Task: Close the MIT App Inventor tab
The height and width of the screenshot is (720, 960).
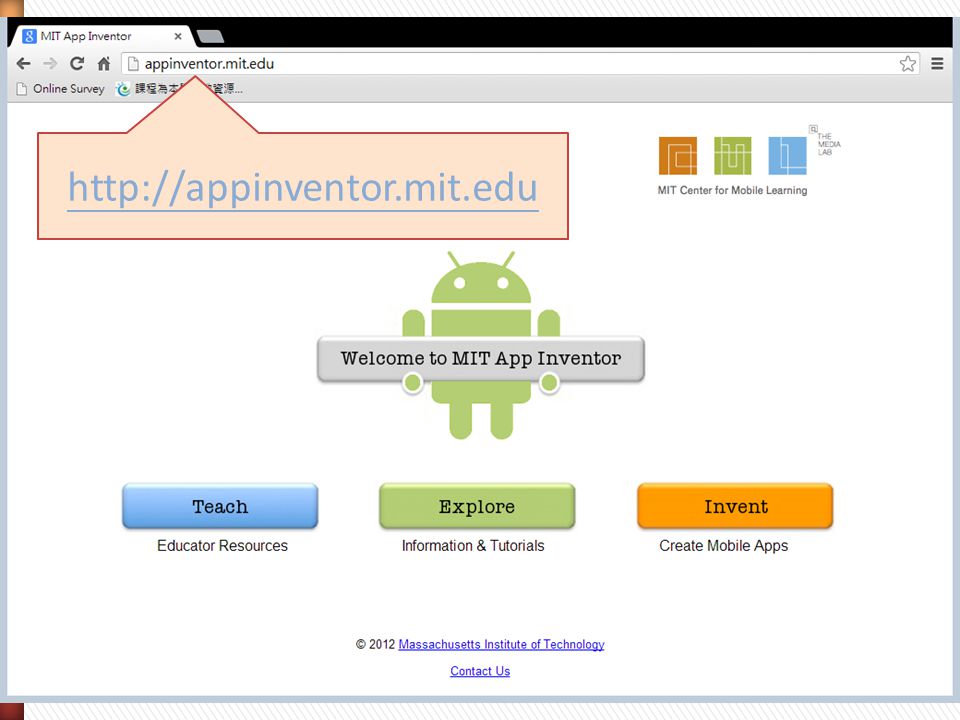Action: (x=178, y=36)
